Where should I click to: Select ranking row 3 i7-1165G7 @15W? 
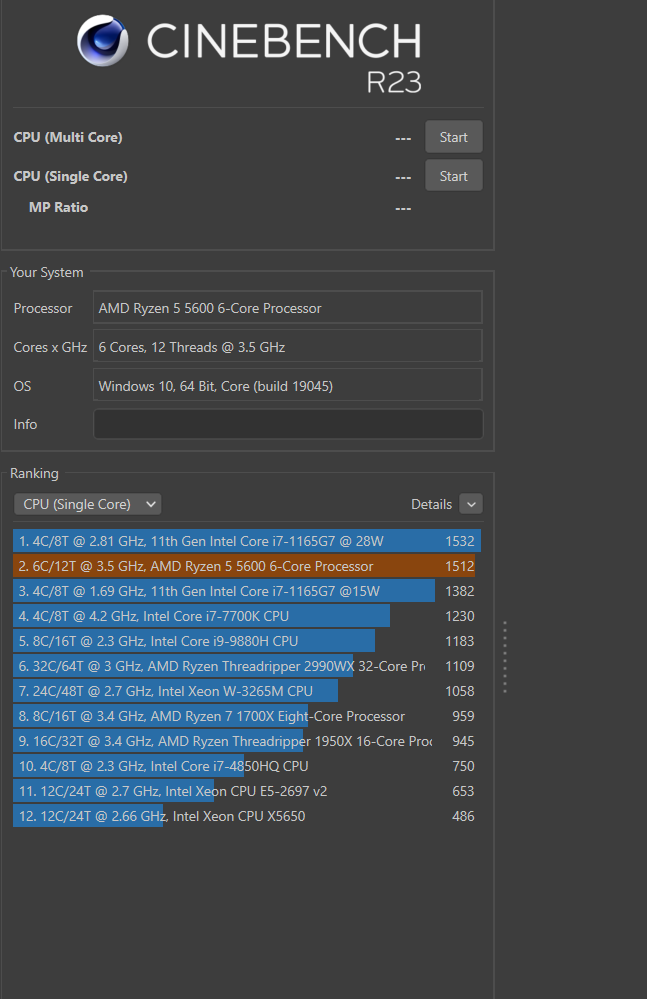pyautogui.click(x=246, y=591)
